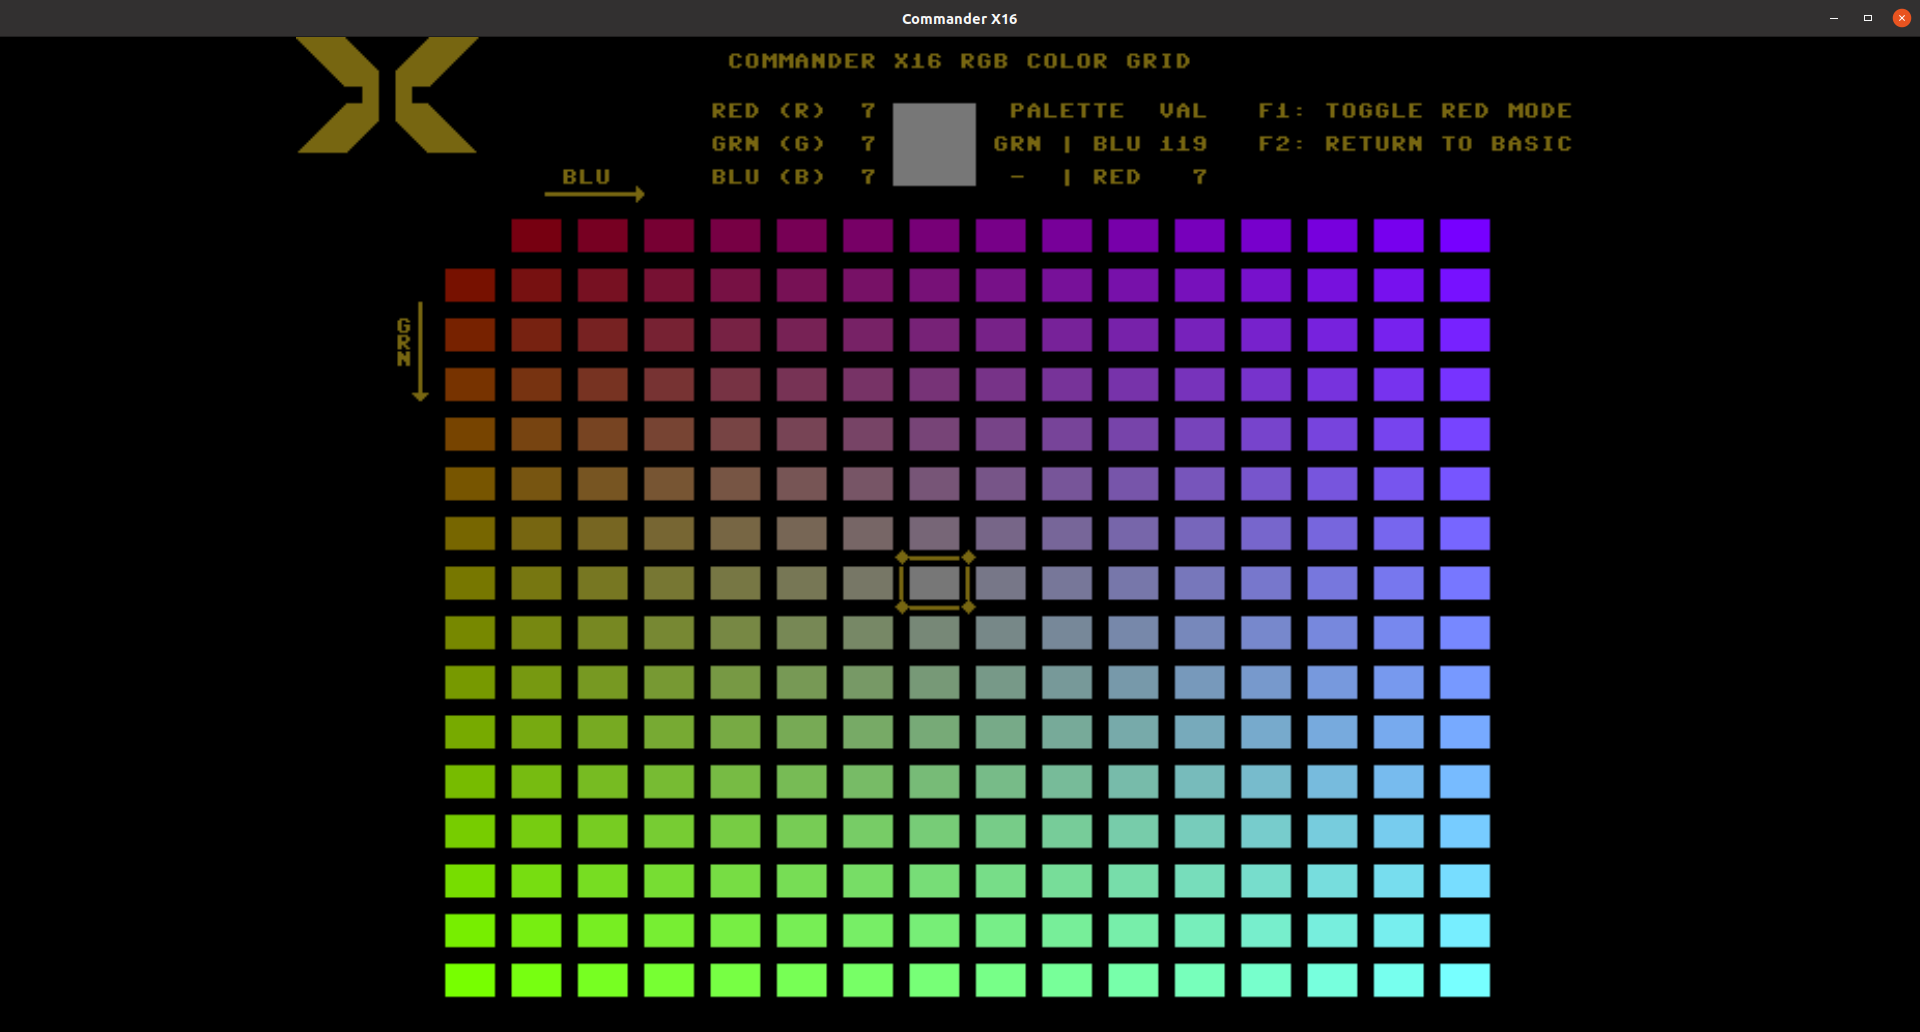Click the 'Commander X16' window title
Viewport: 1920px width, 1032px height.
click(959, 19)
